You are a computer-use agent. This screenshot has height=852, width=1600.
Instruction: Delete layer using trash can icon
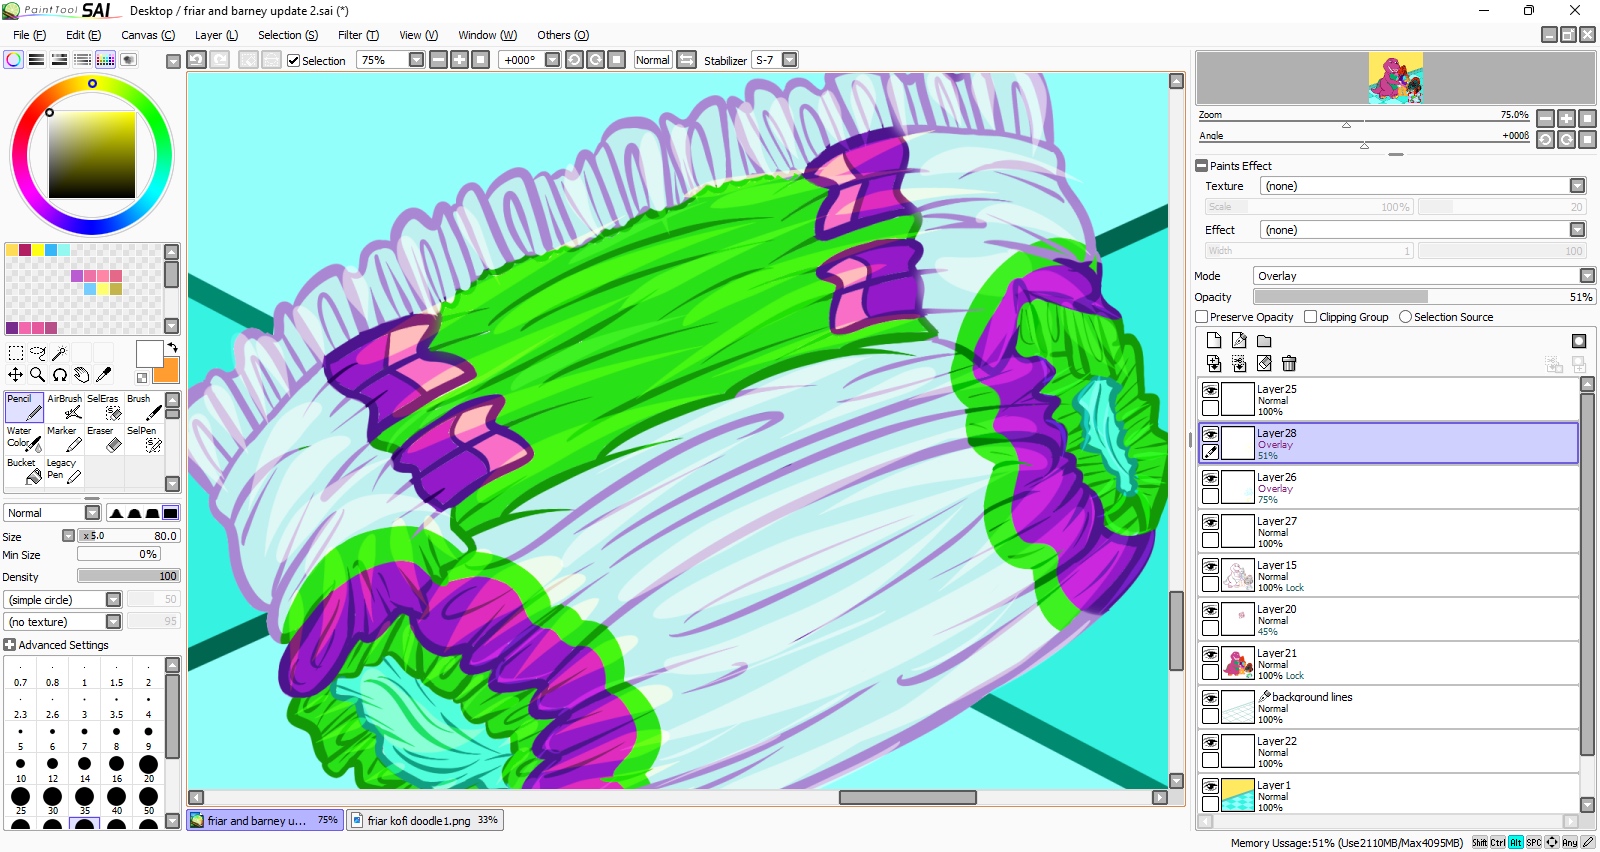point(1289,364)
